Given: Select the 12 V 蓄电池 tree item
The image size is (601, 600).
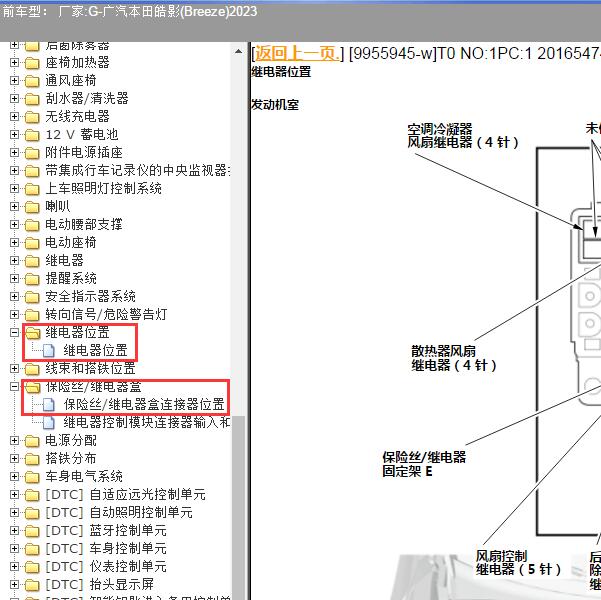Looking at the screenshot, I should point(82,135).
